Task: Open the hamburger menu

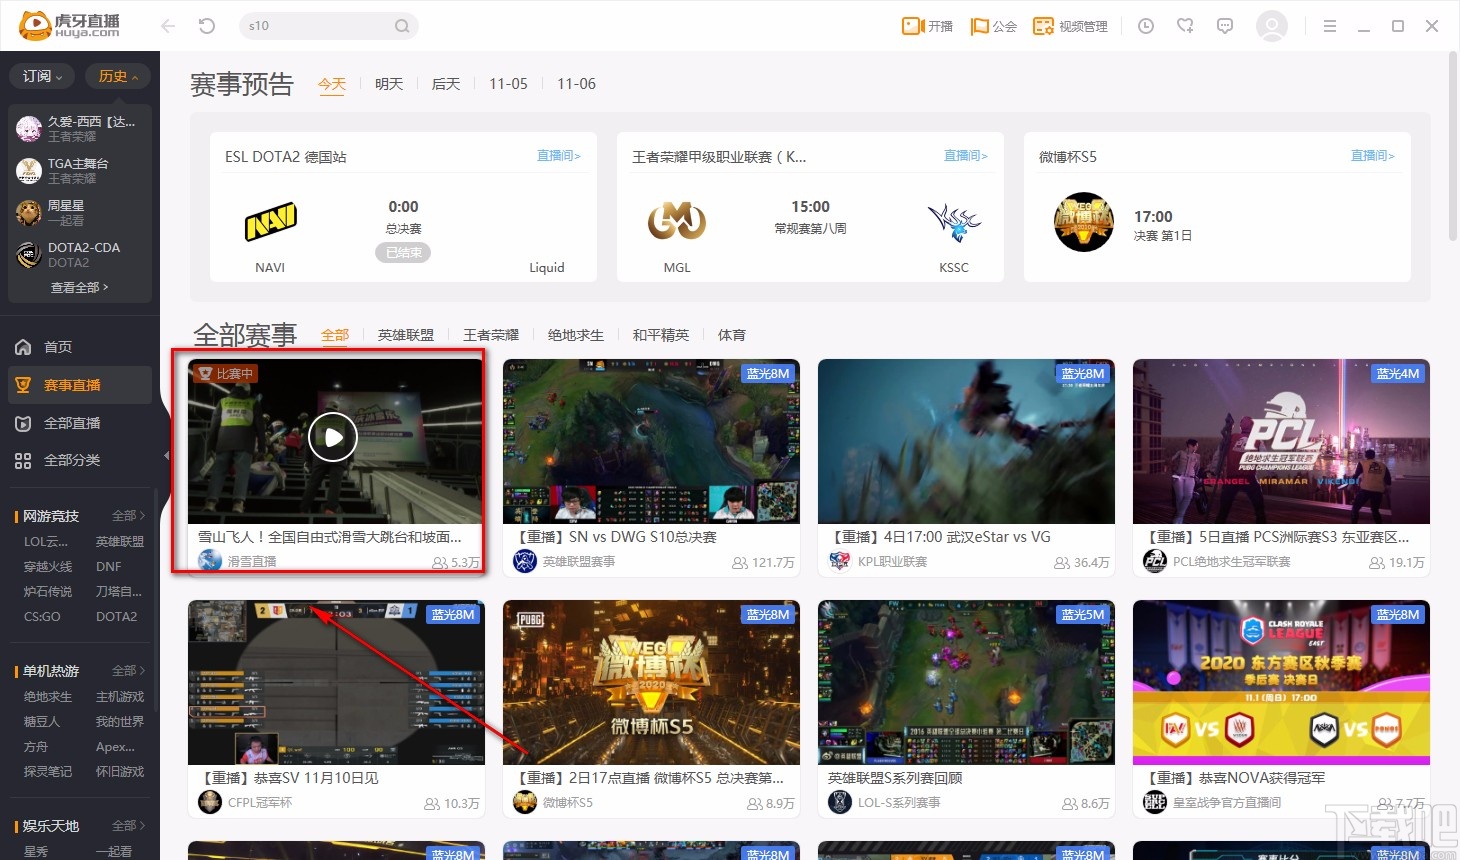Action: [1330, 27]
